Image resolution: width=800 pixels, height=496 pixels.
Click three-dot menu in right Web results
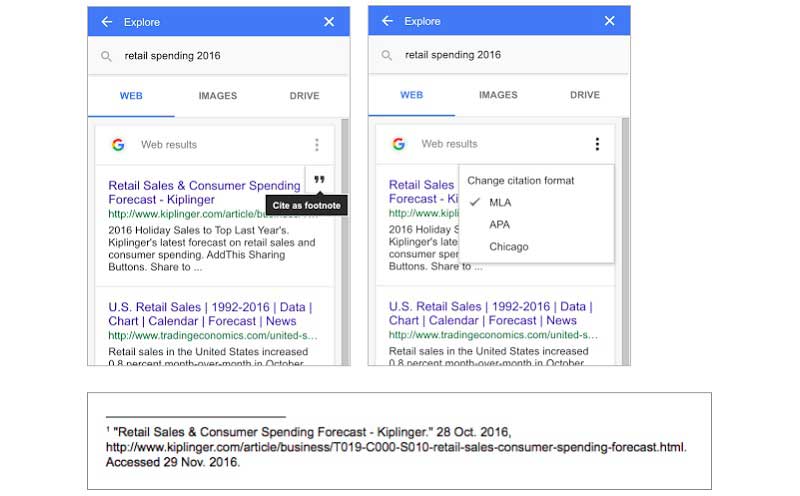[x=597, y=144]
